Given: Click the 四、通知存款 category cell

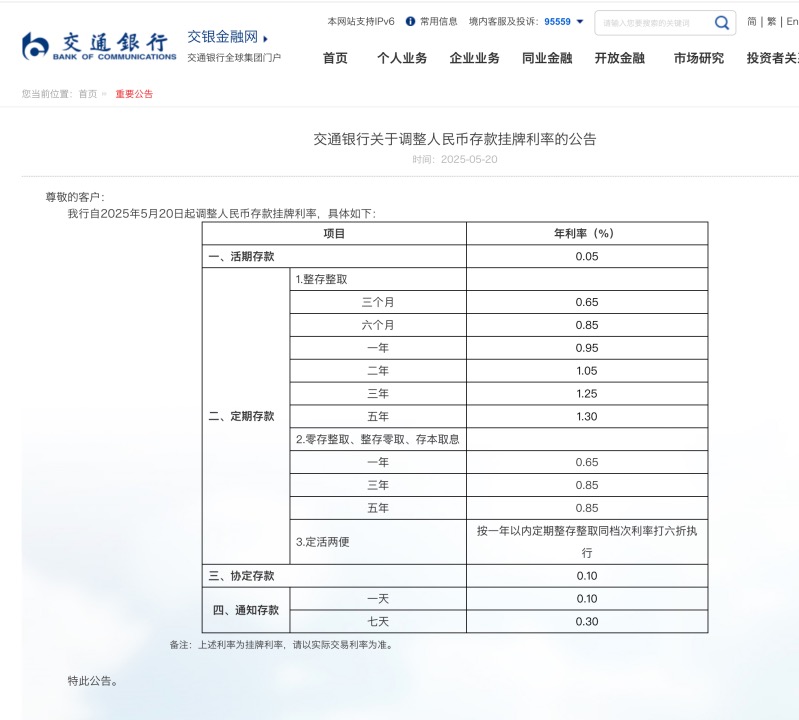Looking at the screenshot, I should pyautogui.click(x=246, y=610).
